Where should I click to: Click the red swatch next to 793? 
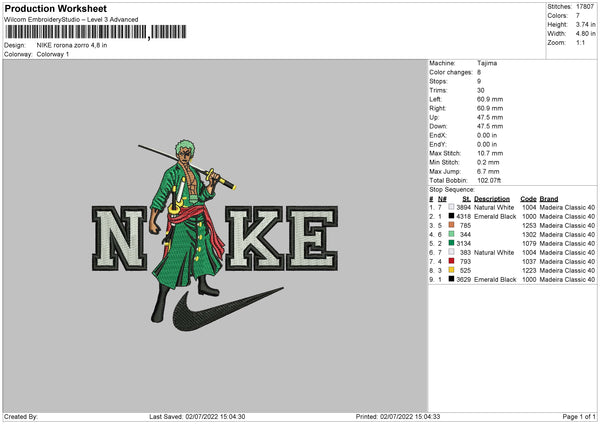tap(452, 261)
